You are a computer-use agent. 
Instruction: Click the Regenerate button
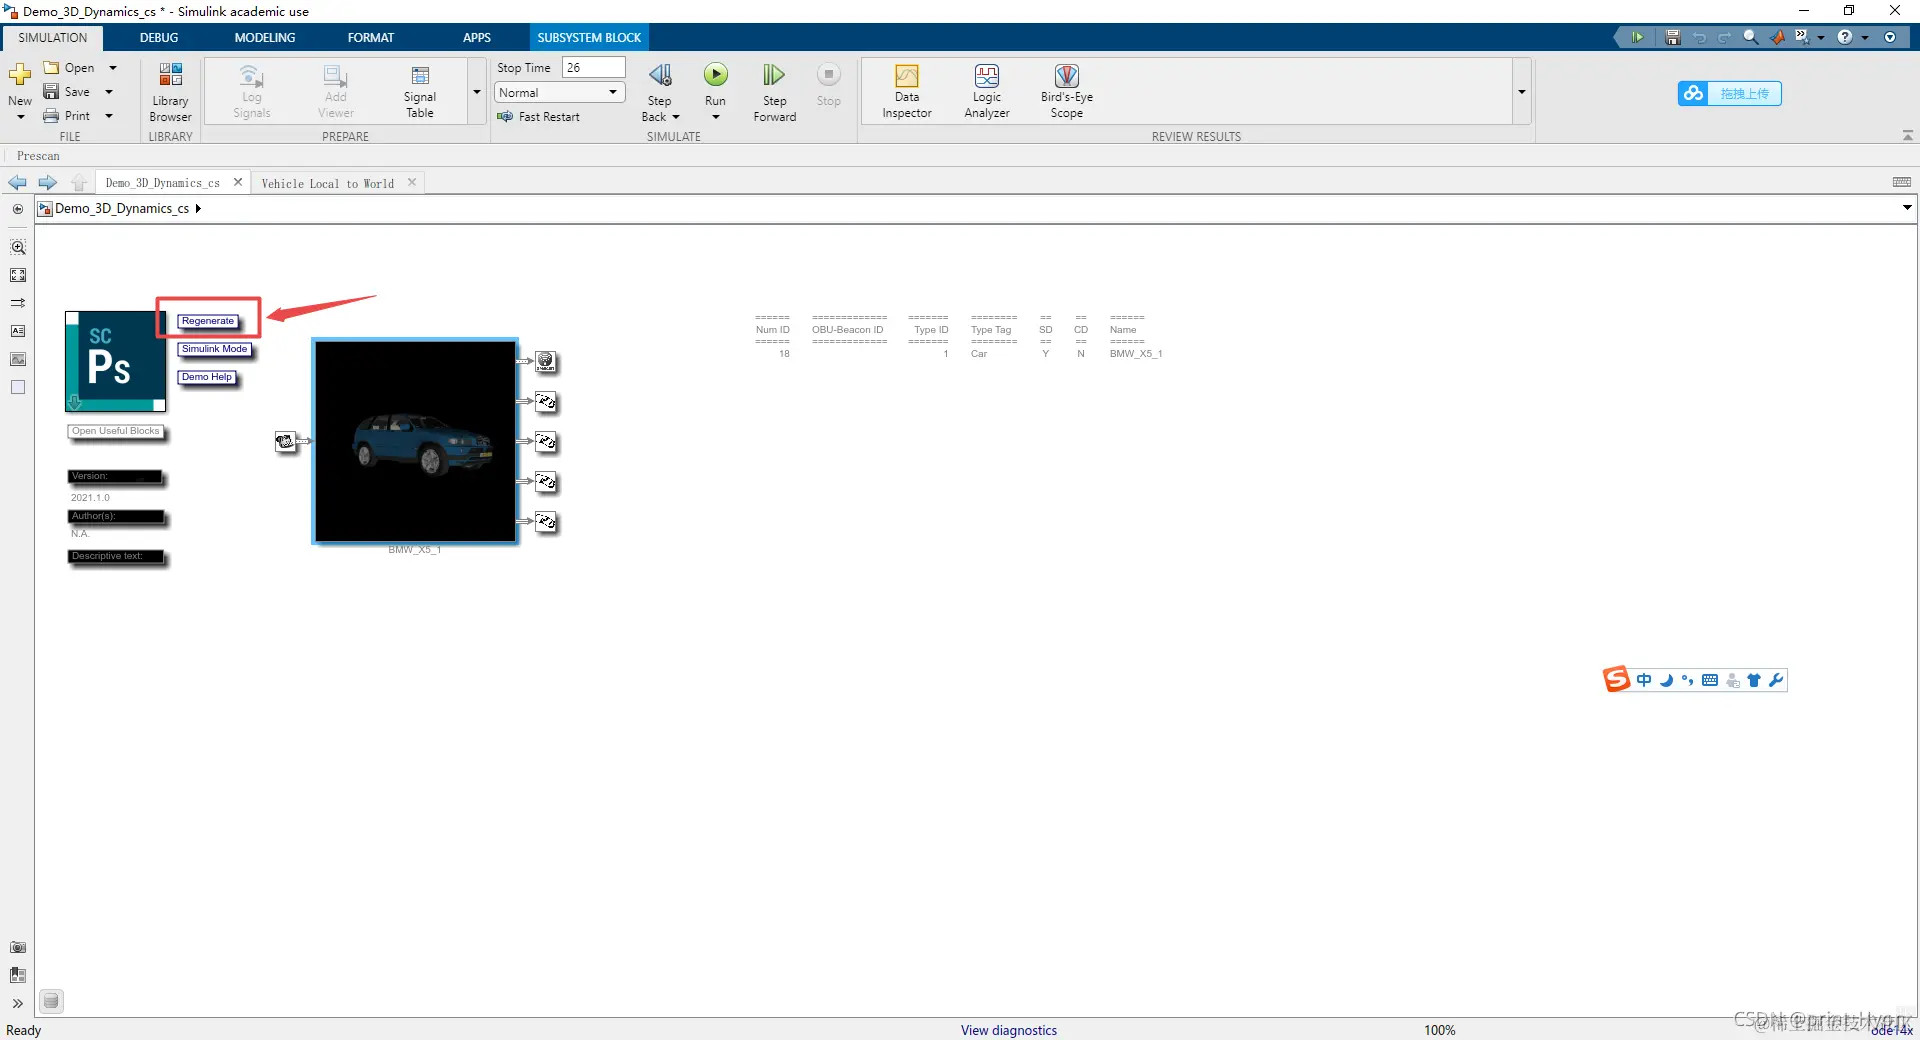tap(208, 321)
